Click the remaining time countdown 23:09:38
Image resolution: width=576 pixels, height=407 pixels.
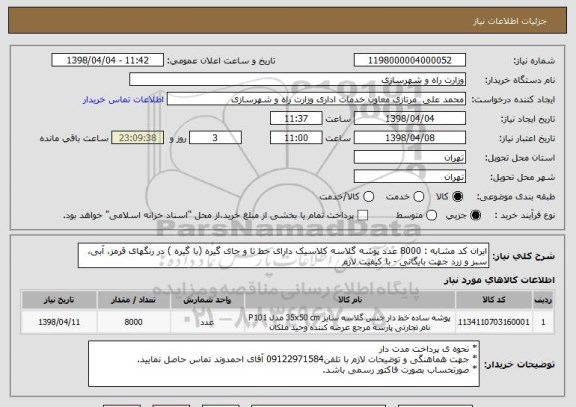[x=138, y=138]
